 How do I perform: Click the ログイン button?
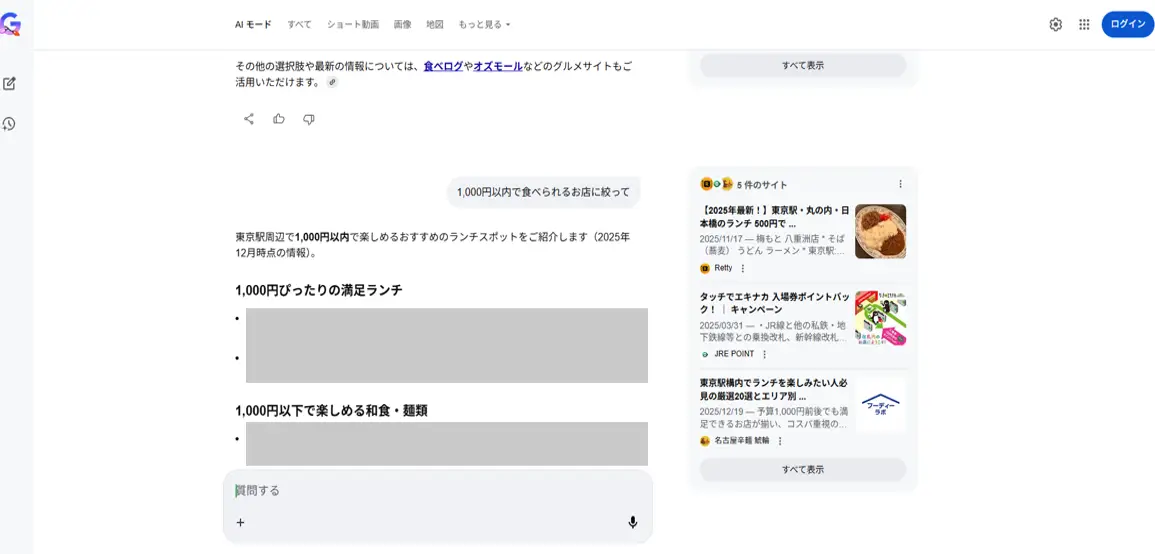pyautogui.click(x=1128, y=24)
